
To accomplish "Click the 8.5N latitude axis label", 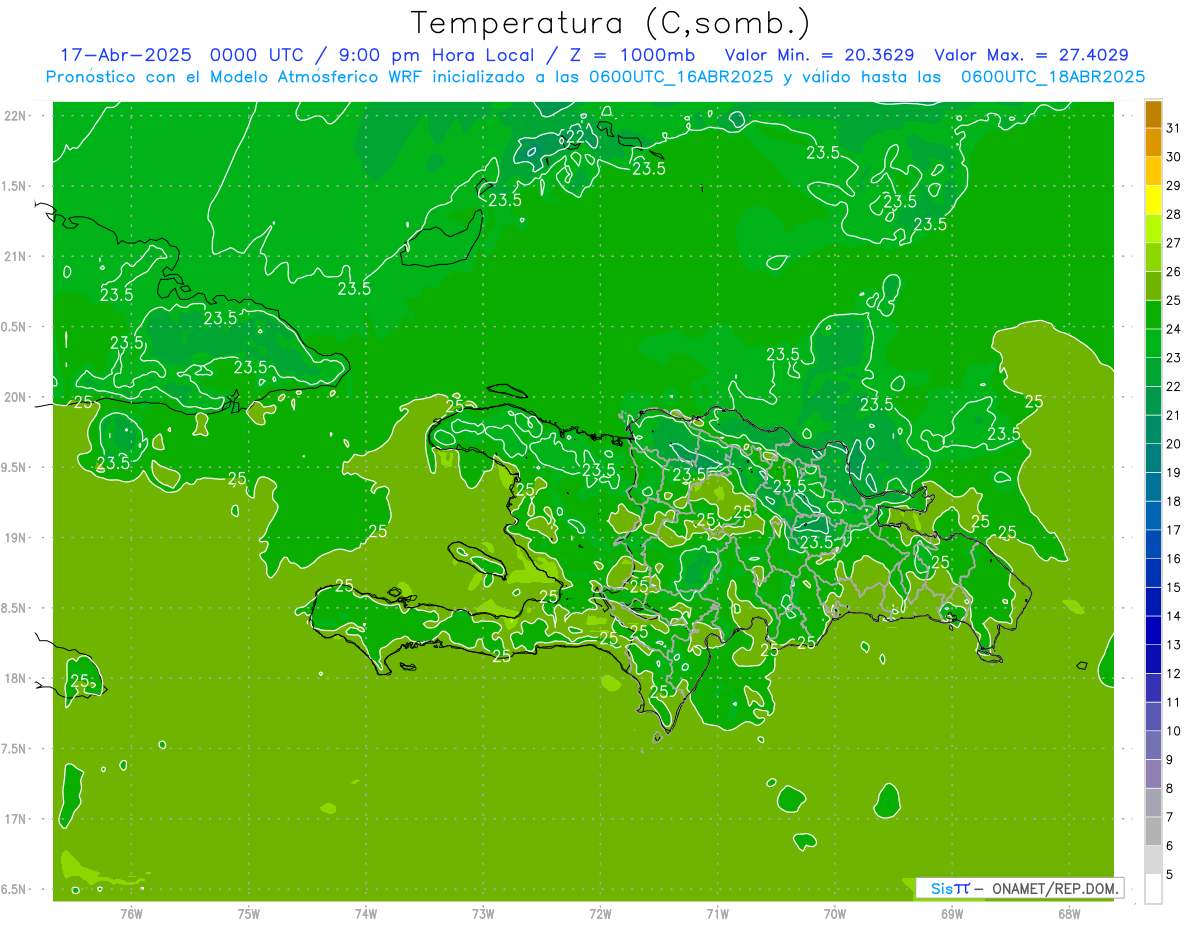I will coord(15,608).
